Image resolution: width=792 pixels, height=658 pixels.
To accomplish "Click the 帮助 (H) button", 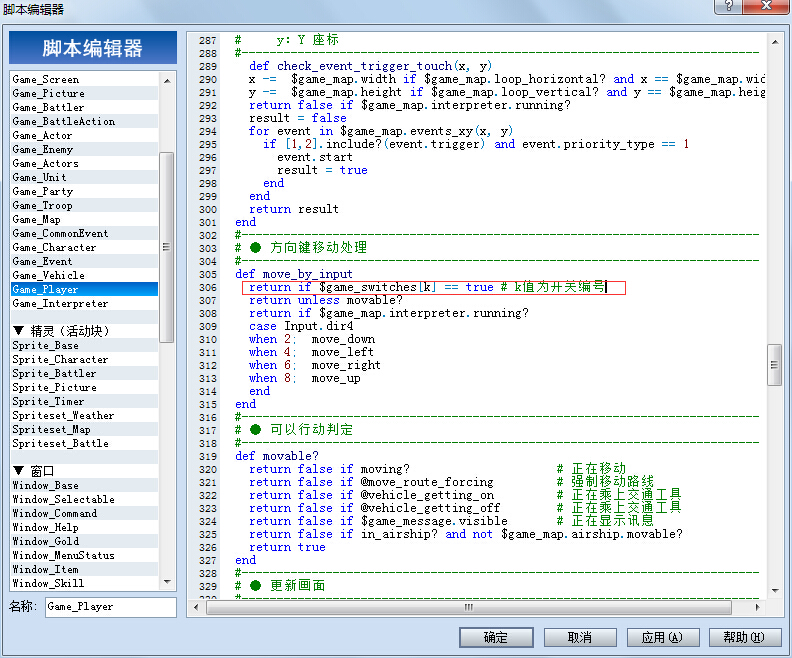I will [x=745, y=637].
